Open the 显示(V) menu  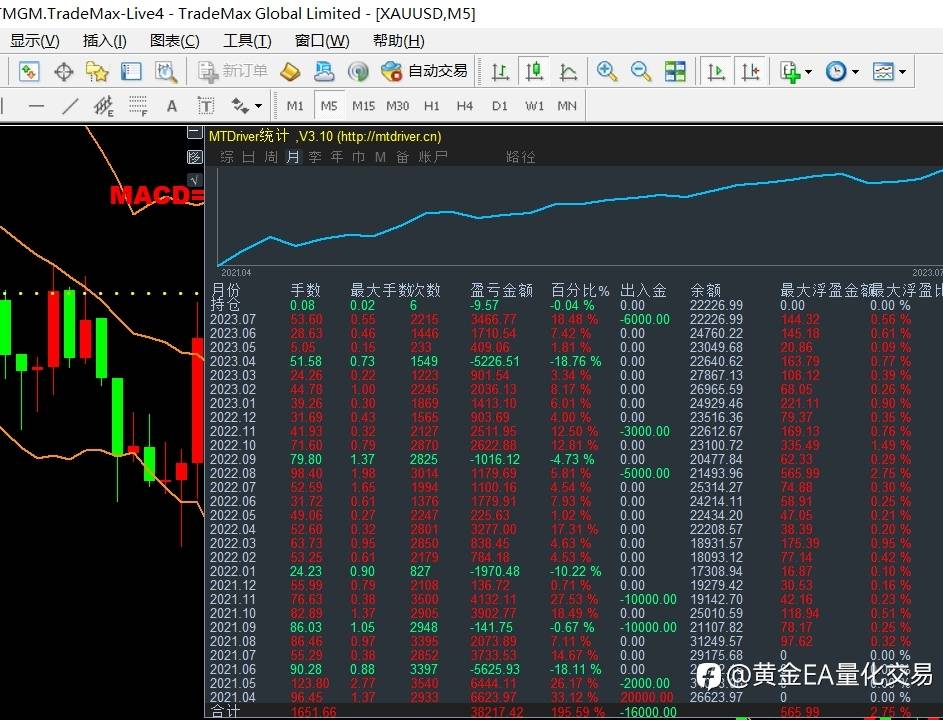34,41
